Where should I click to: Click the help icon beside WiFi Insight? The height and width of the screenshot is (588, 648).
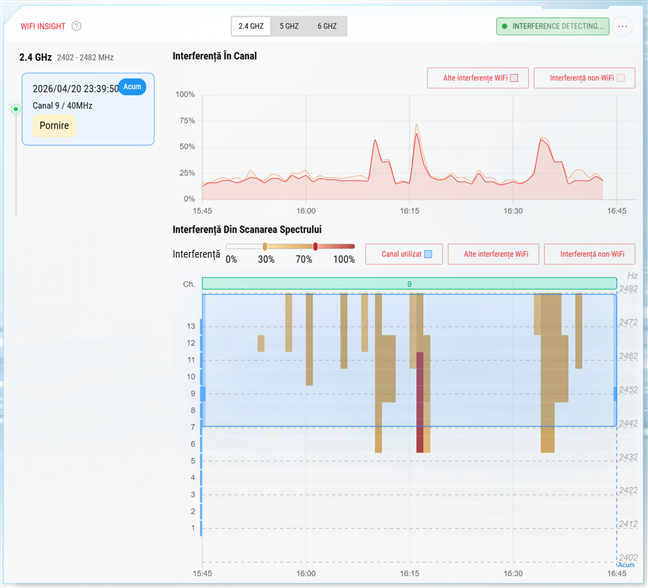pos(77,26)
